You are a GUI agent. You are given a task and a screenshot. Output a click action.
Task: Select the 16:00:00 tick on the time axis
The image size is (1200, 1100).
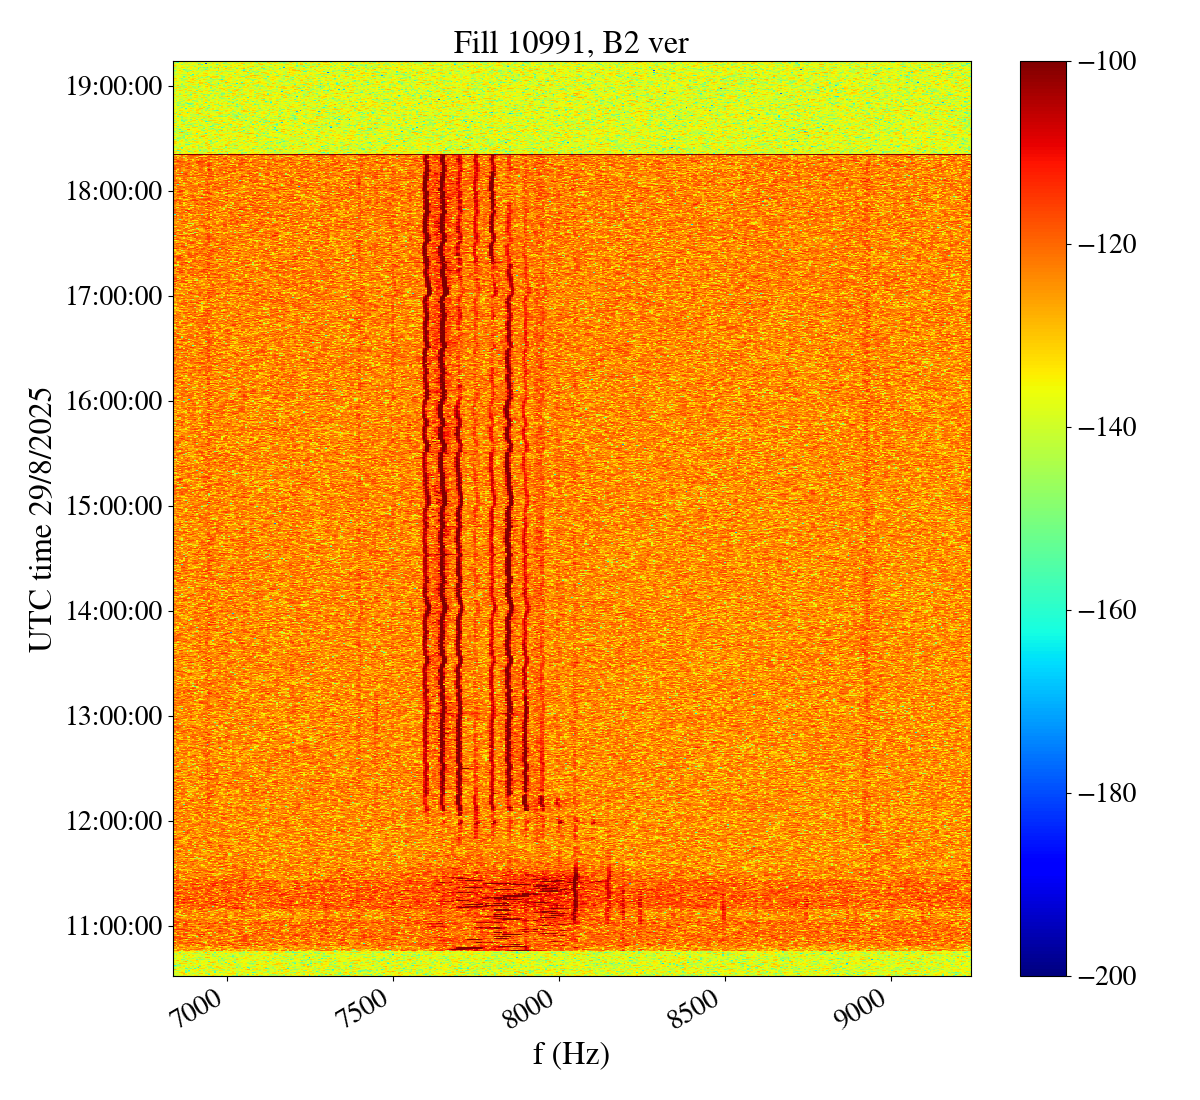(113, 401)
